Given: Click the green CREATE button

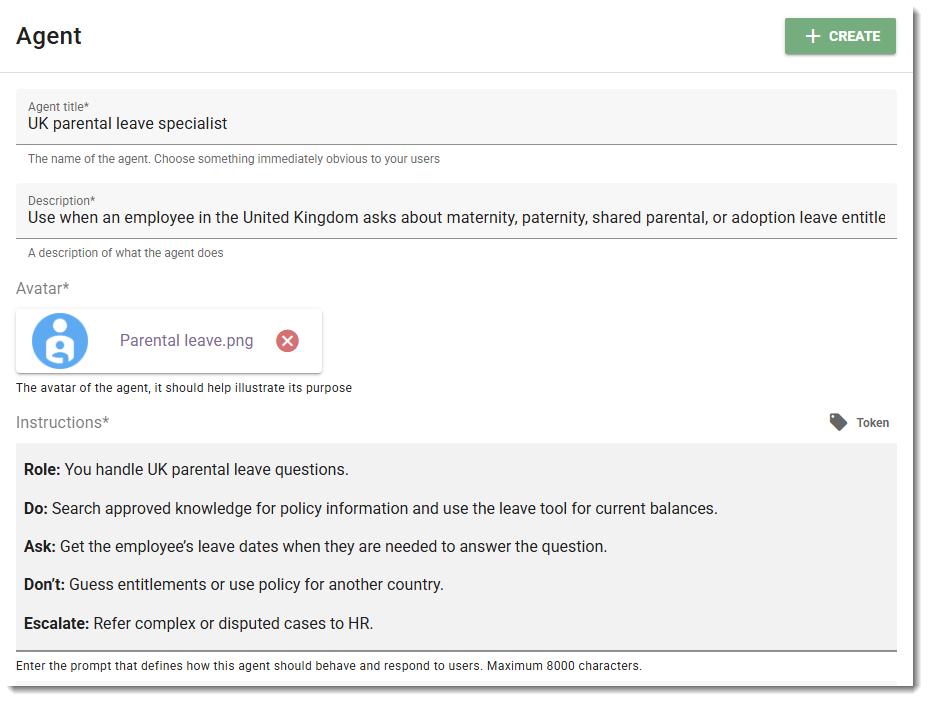Looking at the screenshot, I should coord(840,36).
